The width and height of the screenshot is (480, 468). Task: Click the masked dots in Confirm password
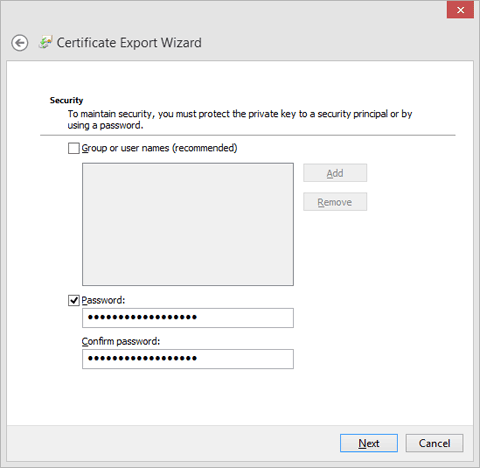tap(142, 358)
